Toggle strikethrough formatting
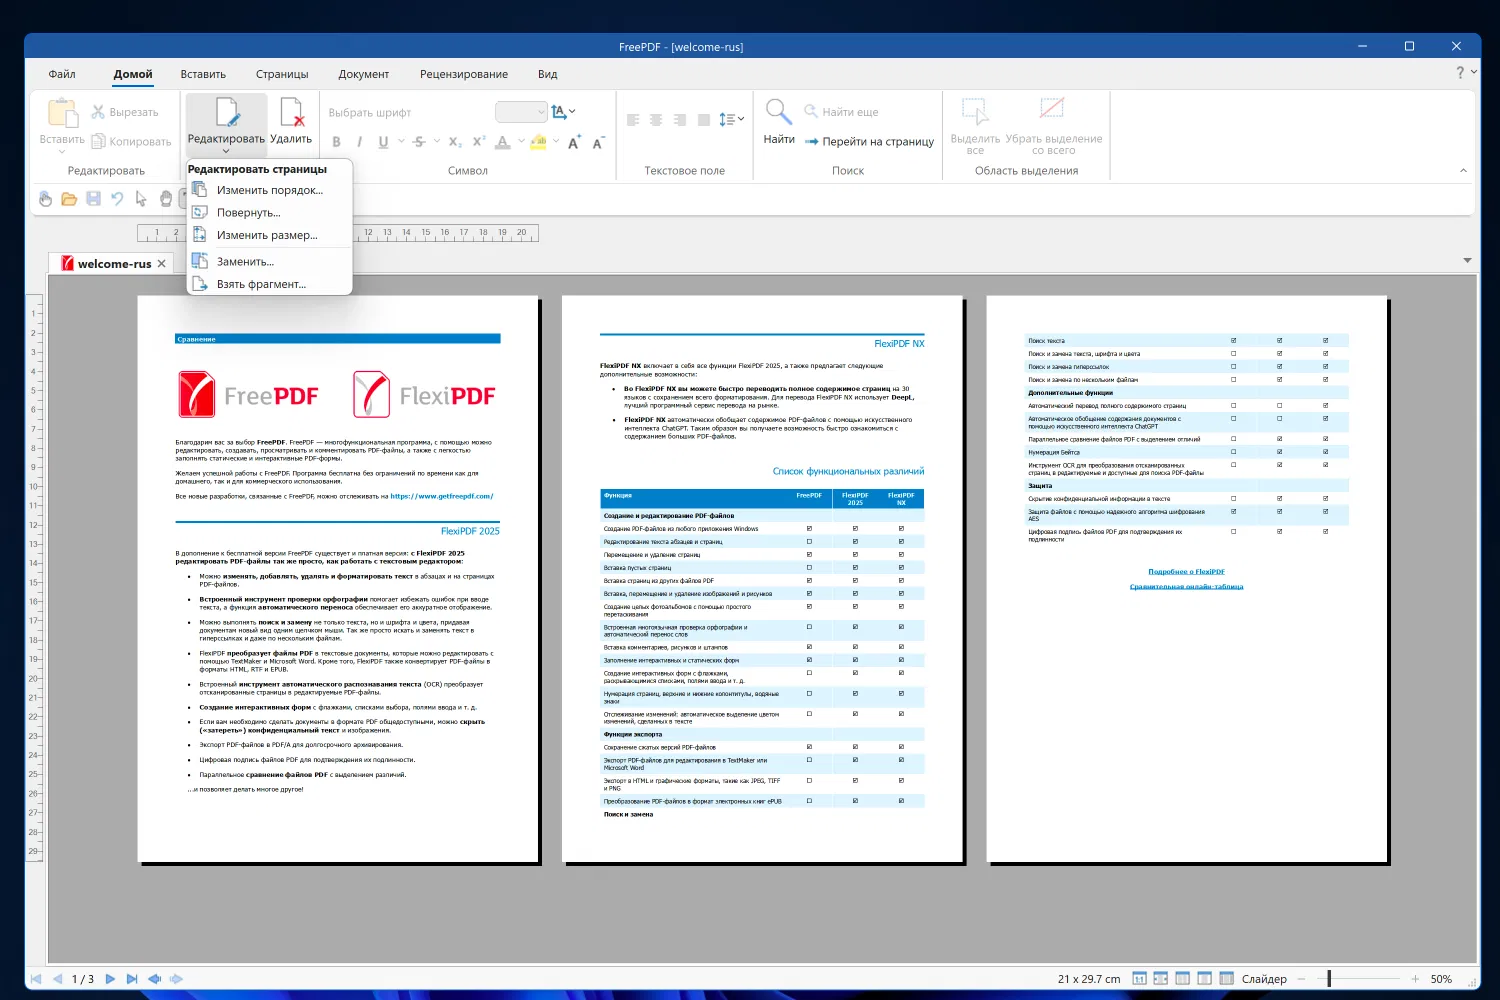The height and width of the screenshot is (1000, 1500). pyautogui.click(x=419, y=142)
